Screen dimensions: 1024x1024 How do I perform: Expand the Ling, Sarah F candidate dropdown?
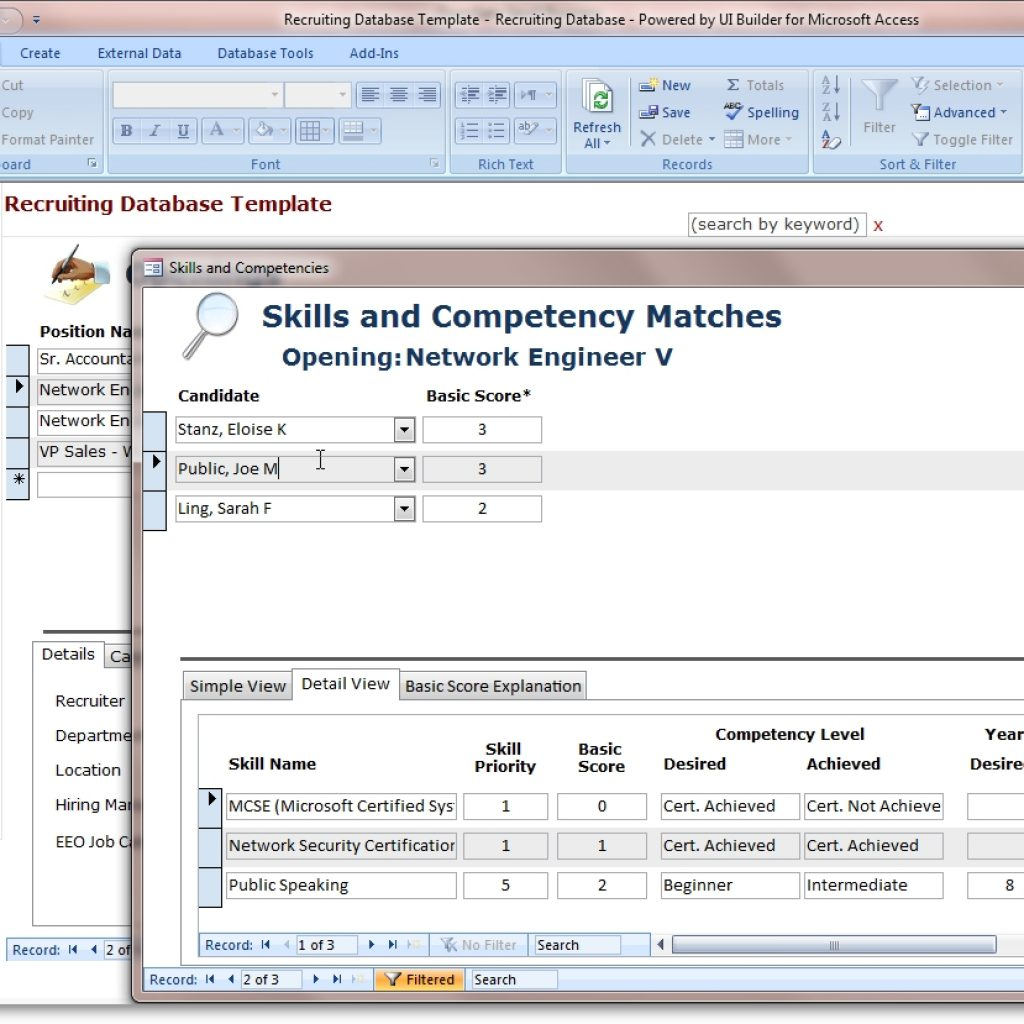[404, 509]
